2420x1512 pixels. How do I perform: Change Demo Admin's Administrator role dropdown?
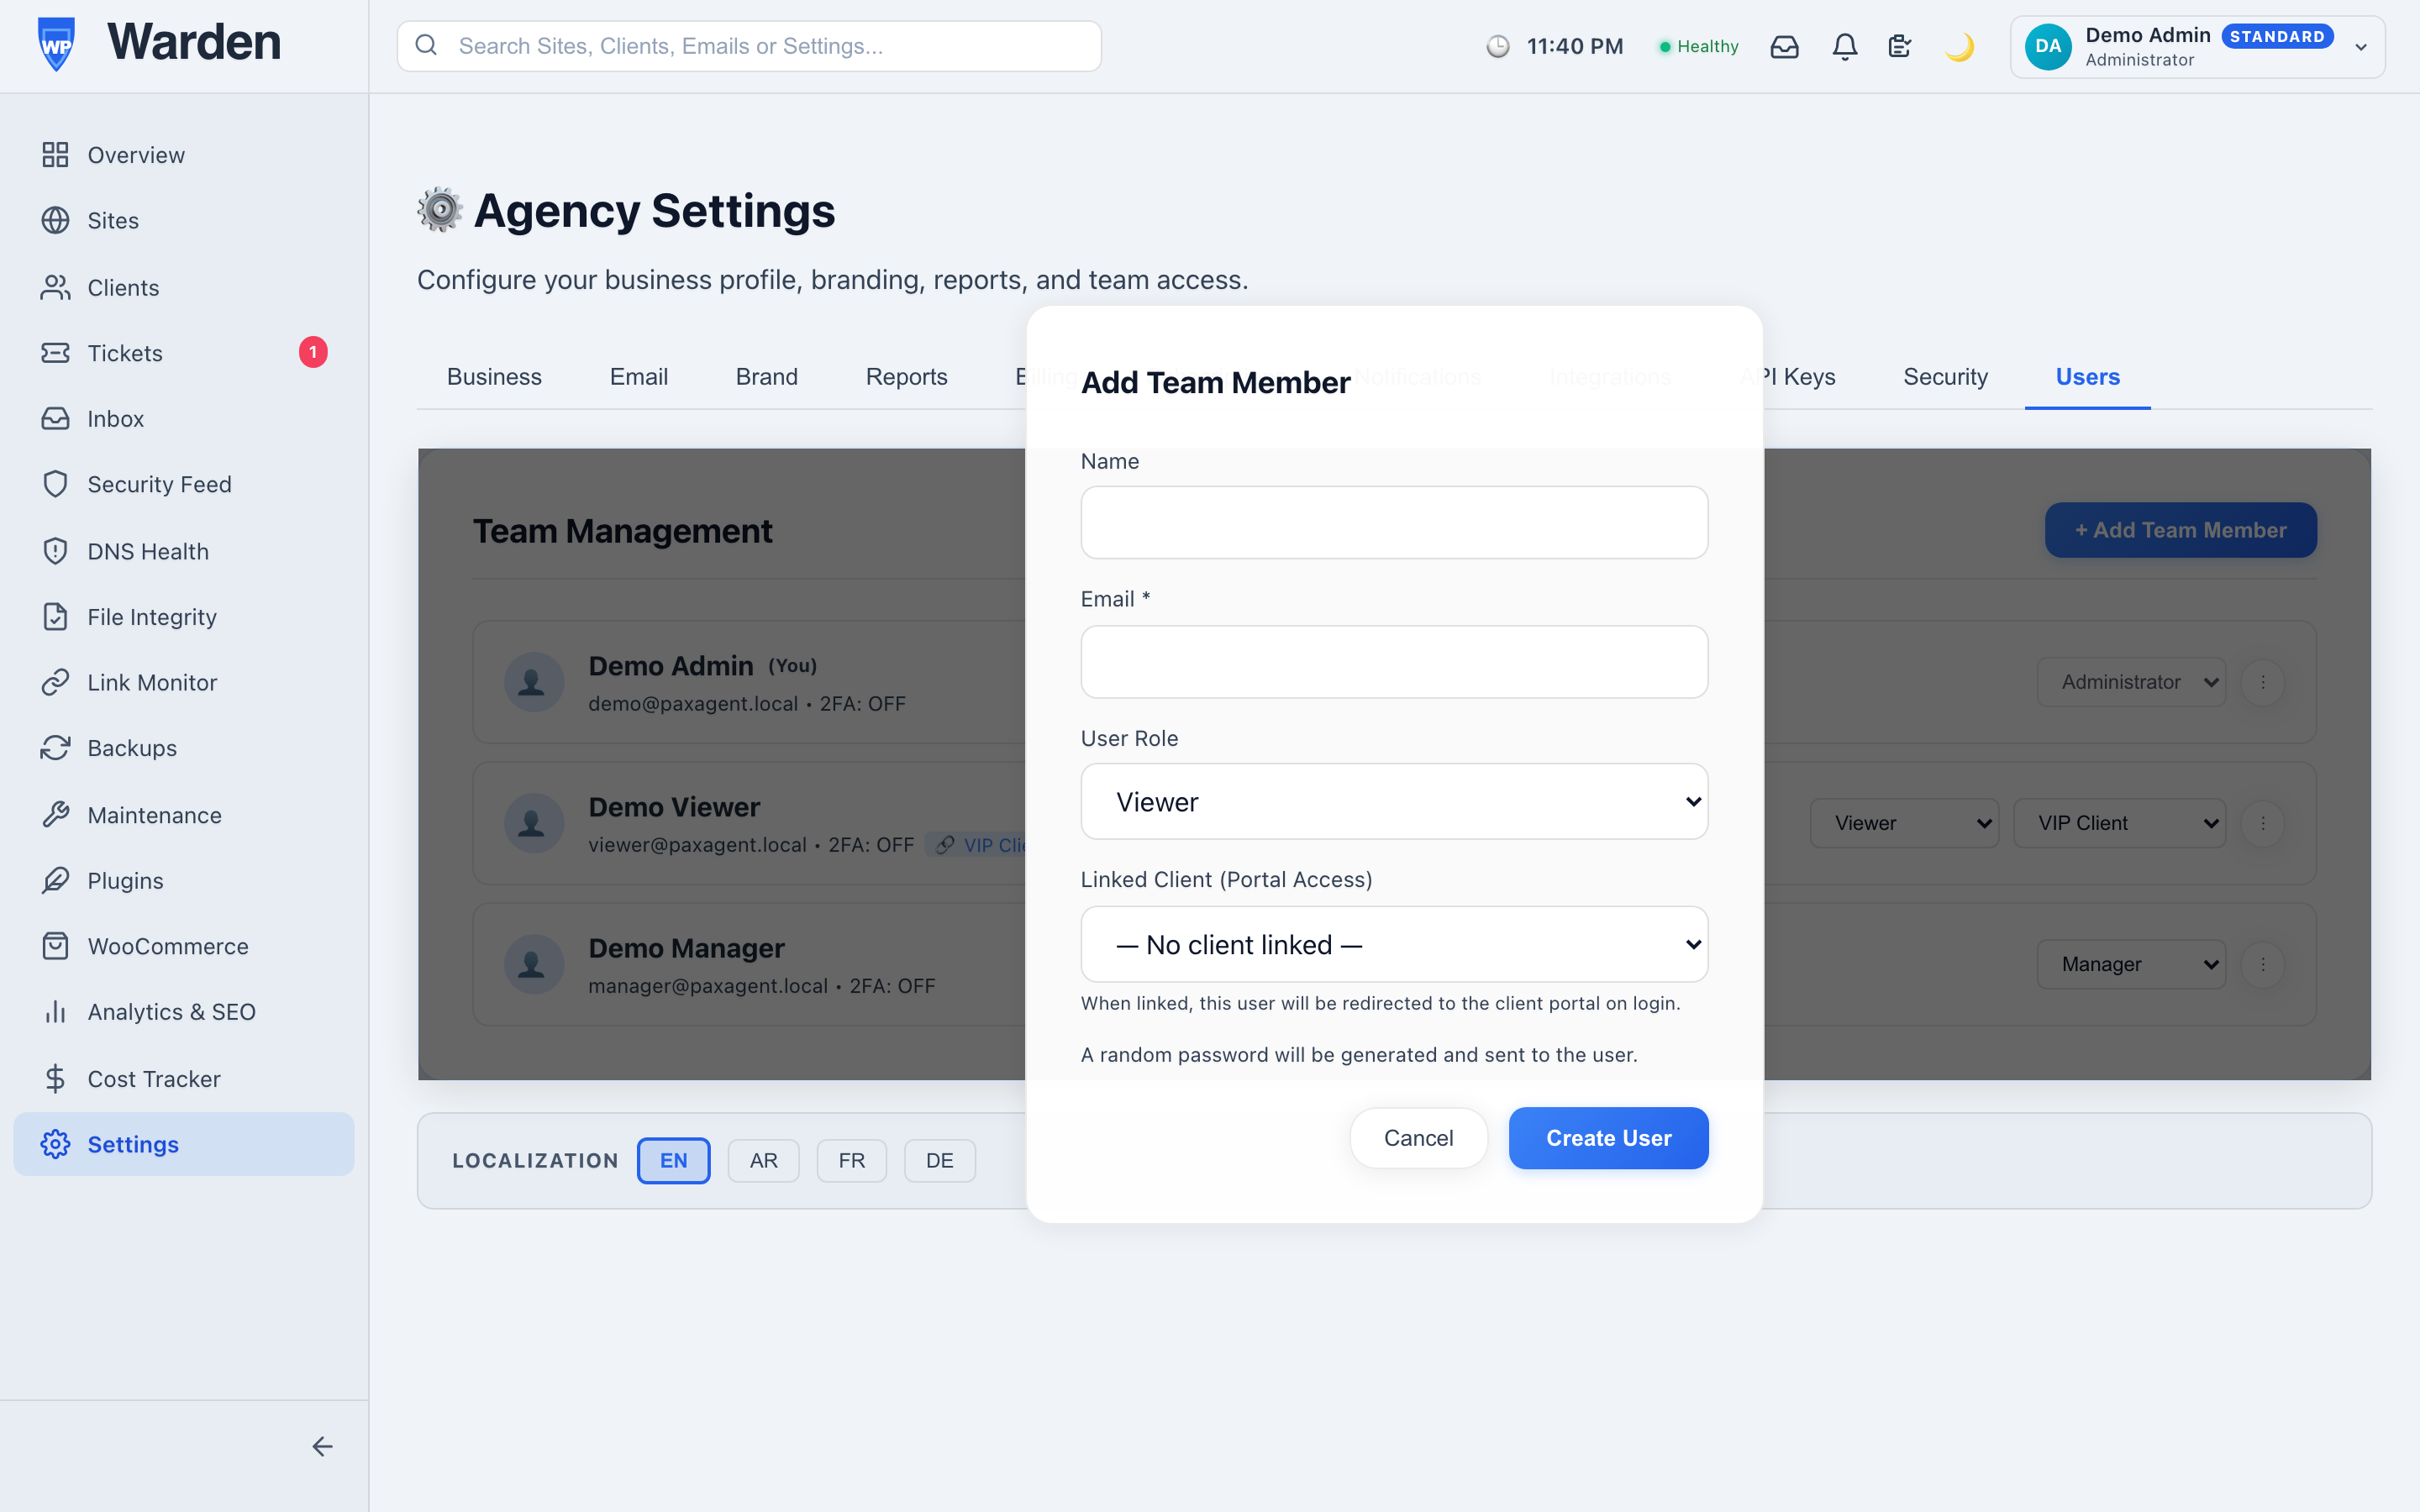pos(2131,682)
